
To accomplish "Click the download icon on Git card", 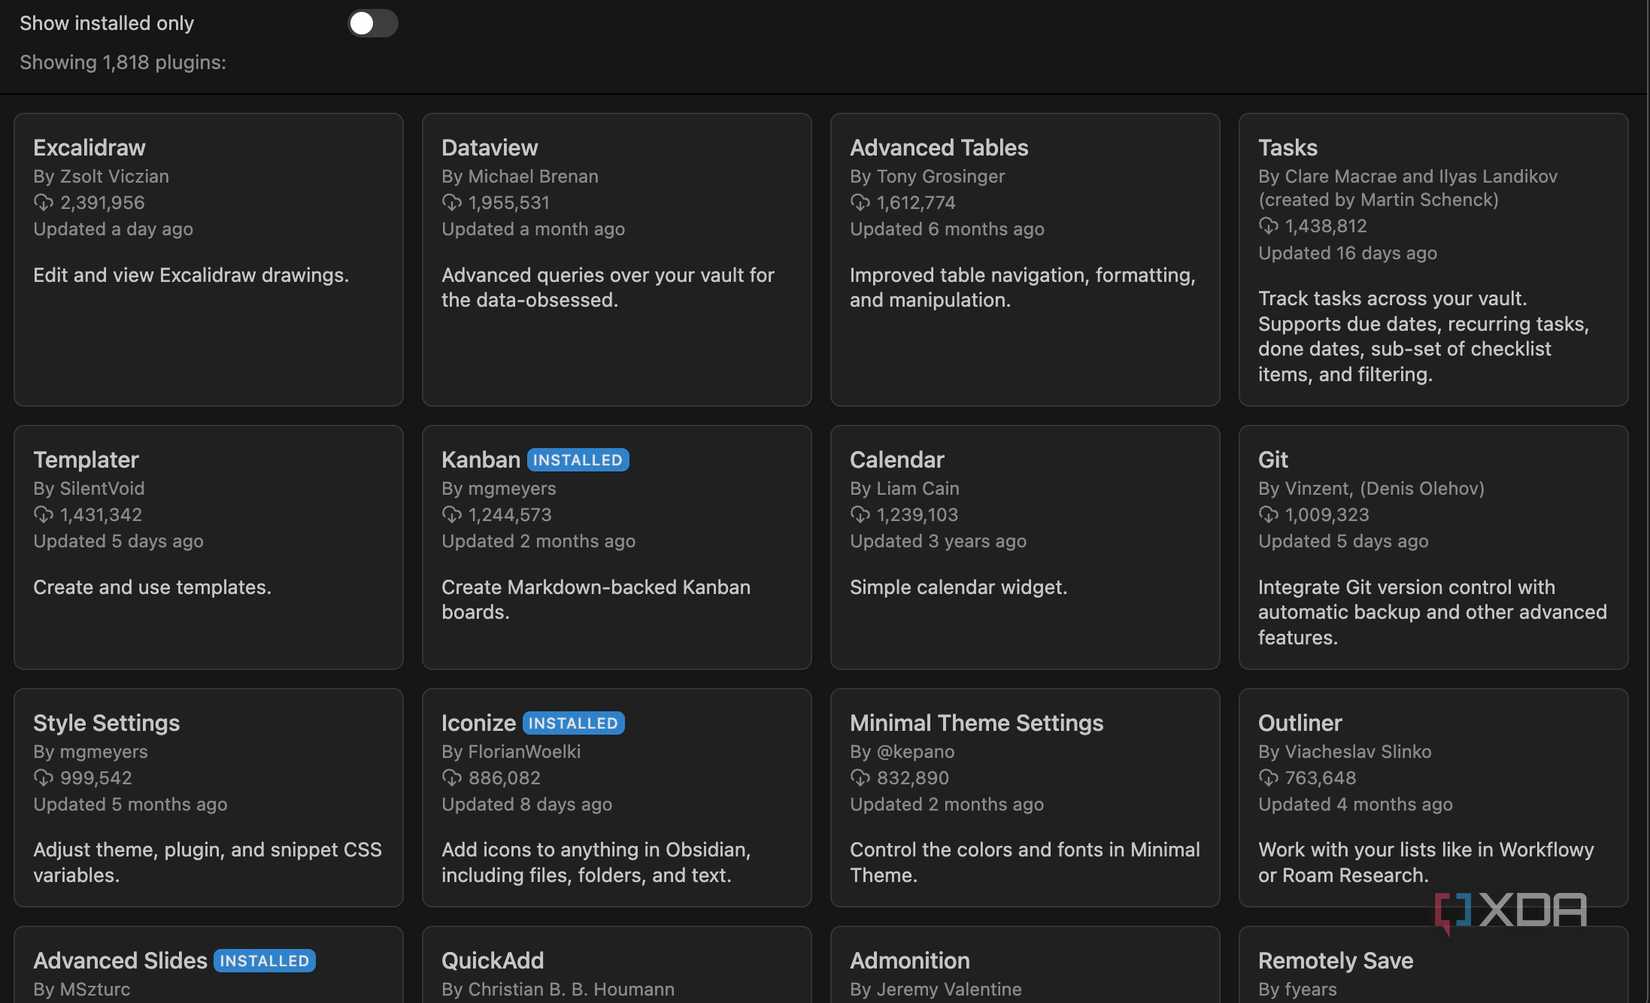I will 1268,515.
